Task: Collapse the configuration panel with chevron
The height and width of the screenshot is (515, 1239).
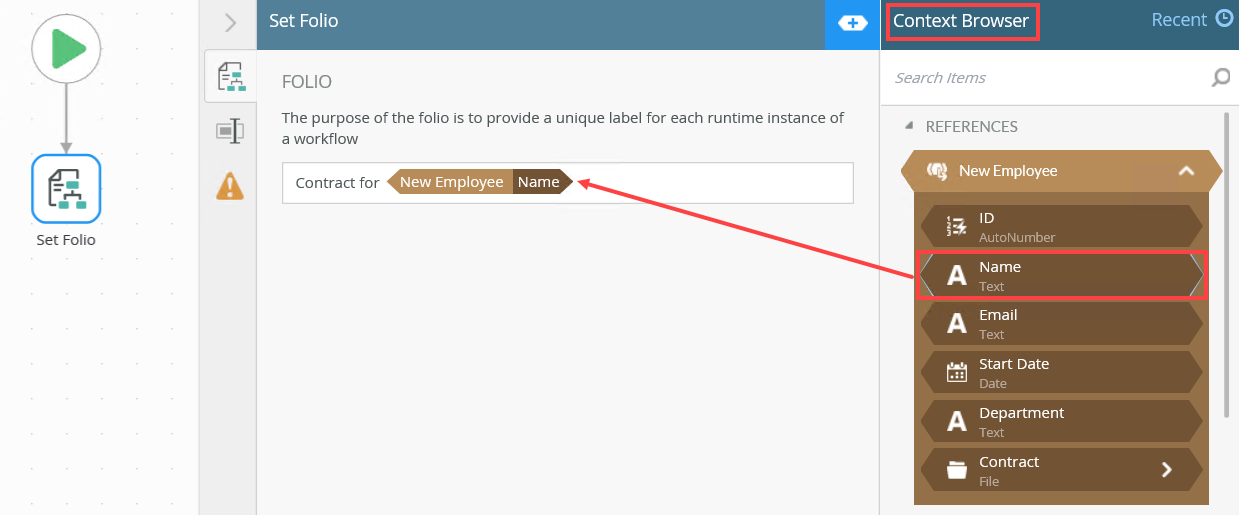Action: 231,22
